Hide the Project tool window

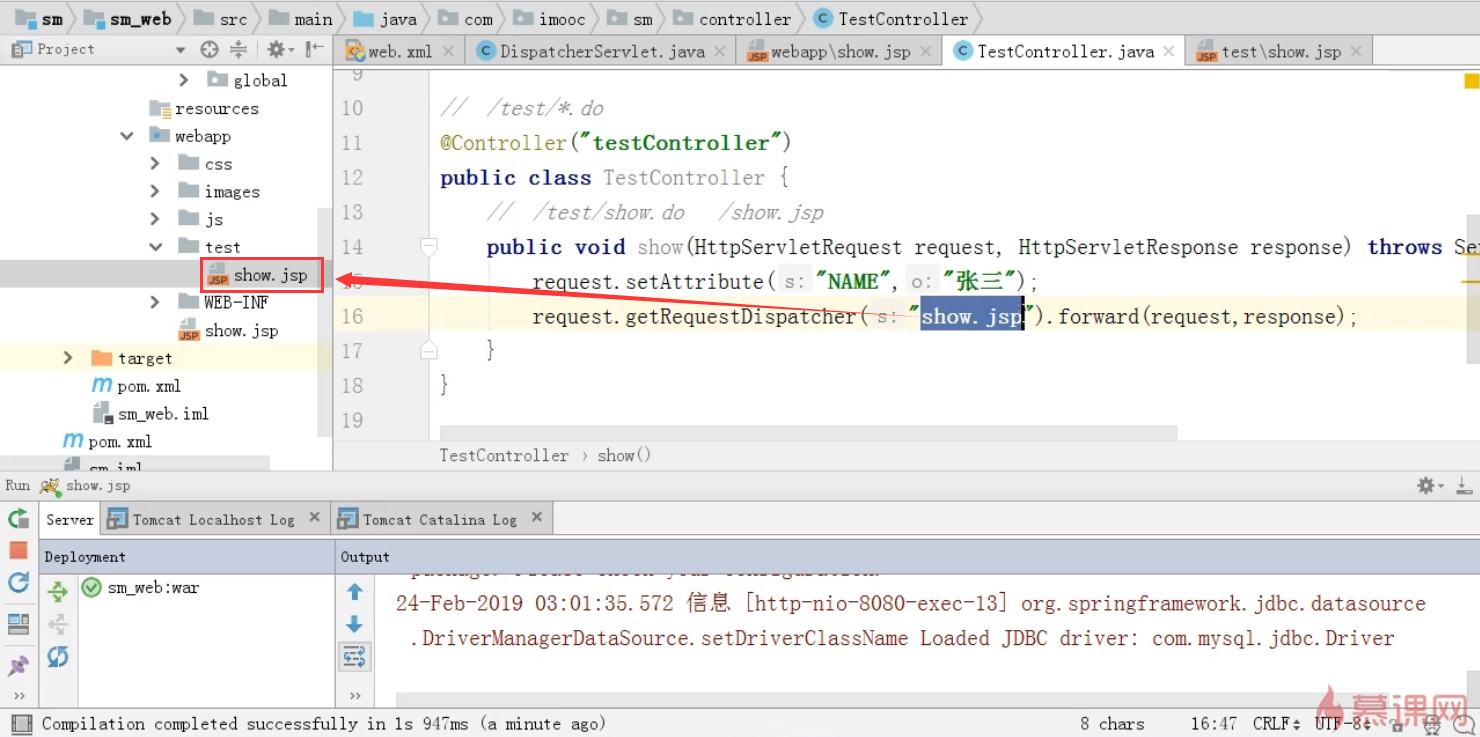coord(314,49)
